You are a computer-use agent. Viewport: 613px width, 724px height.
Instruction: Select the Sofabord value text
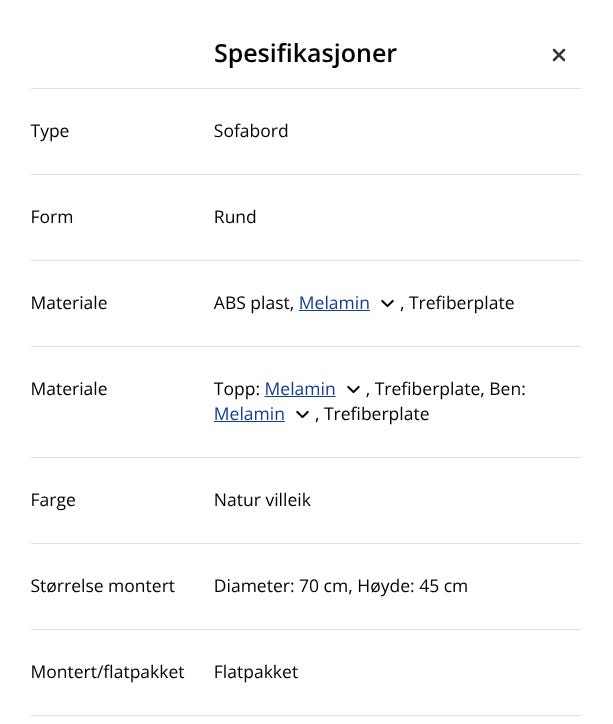(x=251, y=131)
